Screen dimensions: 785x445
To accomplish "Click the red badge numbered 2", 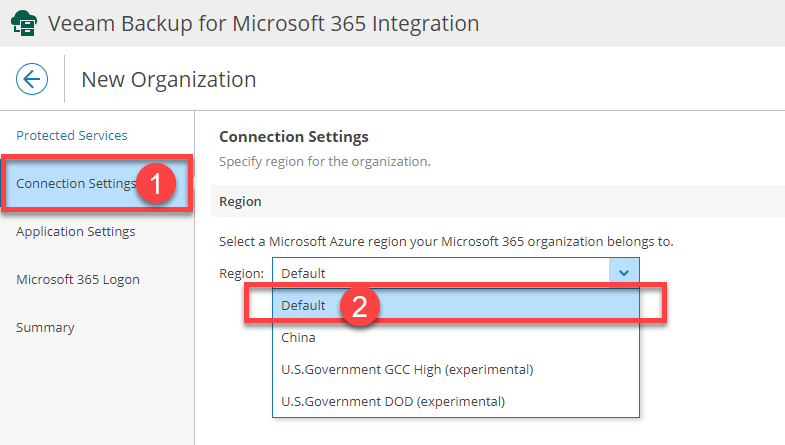I will 366,306.
